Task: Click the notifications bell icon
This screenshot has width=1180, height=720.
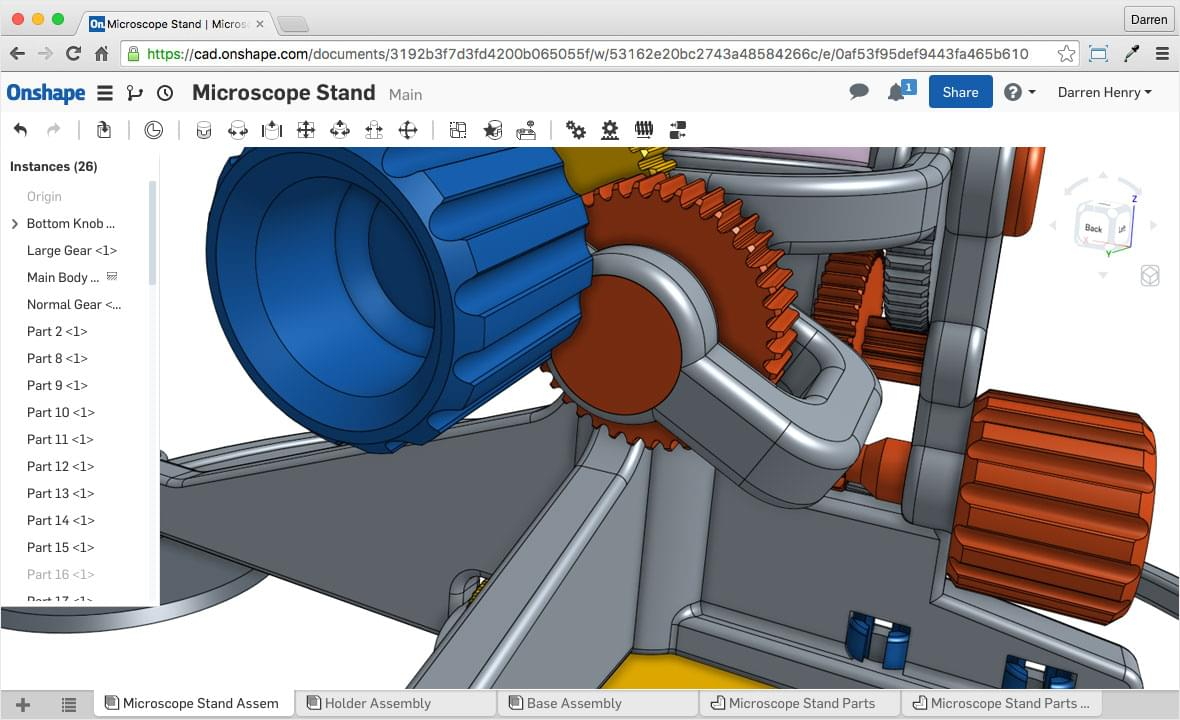Action: point(895,92)
